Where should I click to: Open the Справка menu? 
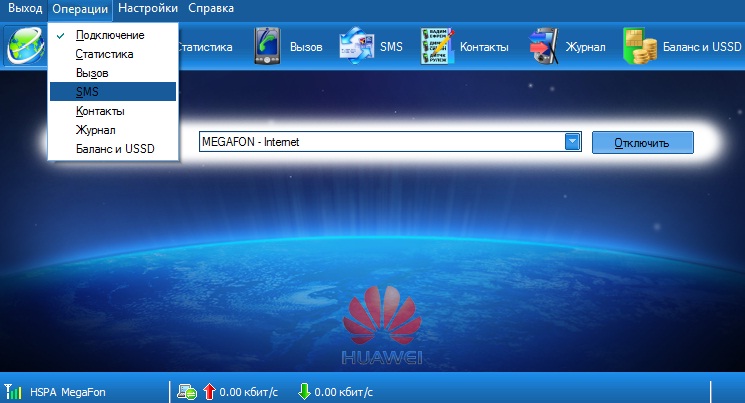(x=211, y=9)
